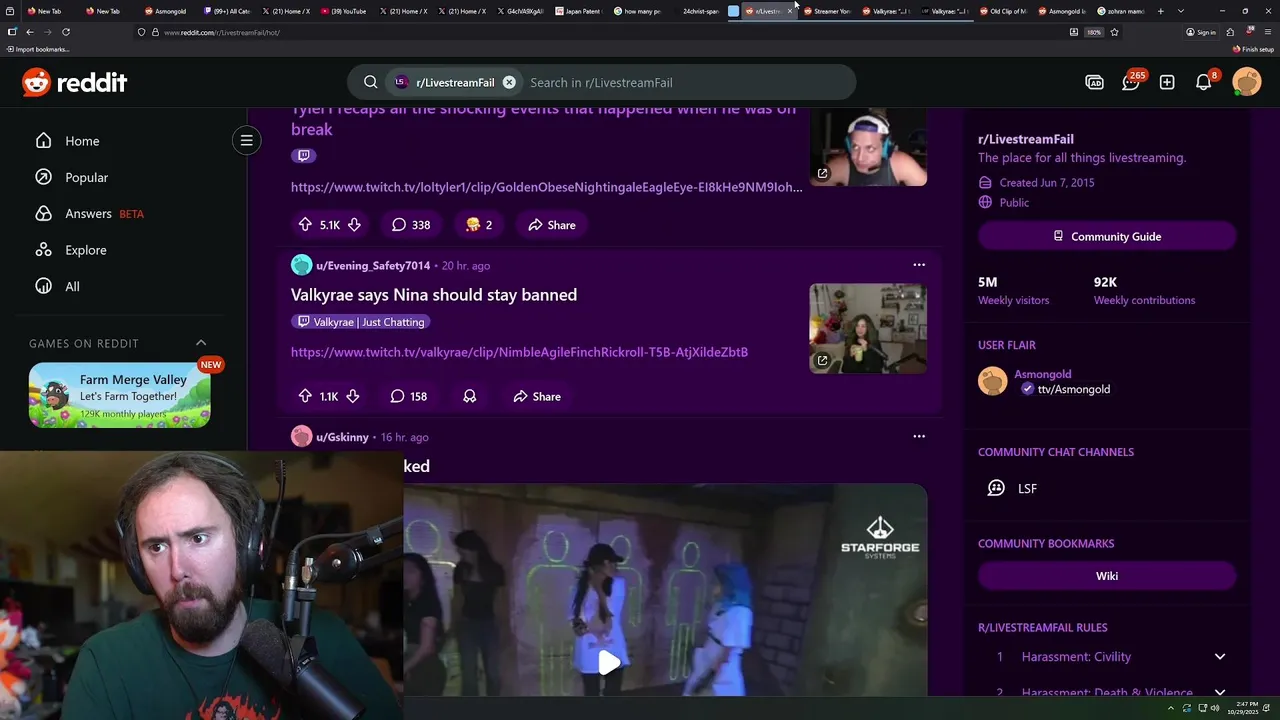Open the browser tab list dropdown
The height and width of the screenshot is (720, 1280).
click(1181, 11)
